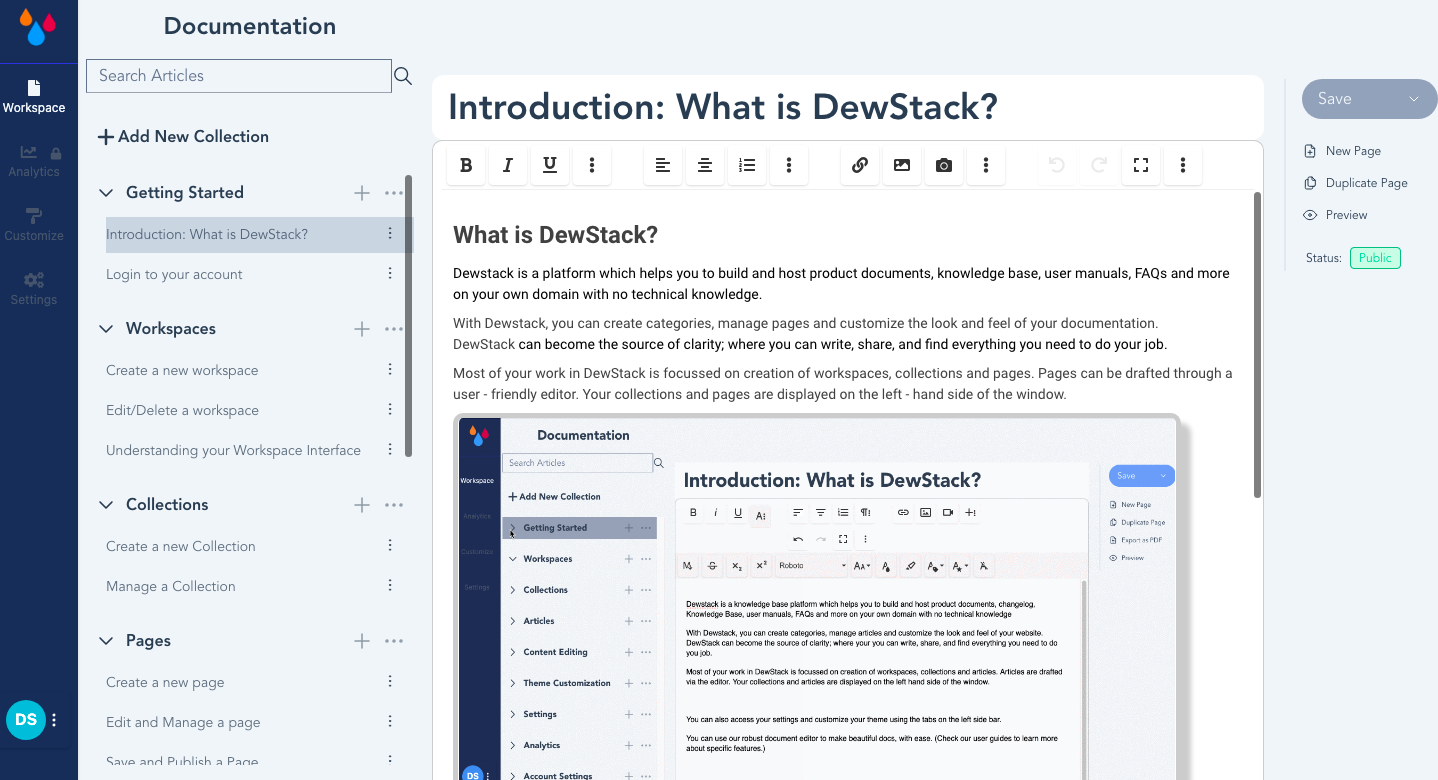Click the DewStack droplets logo
Viewport: 1438px width, 780px height.
(38, 26)
